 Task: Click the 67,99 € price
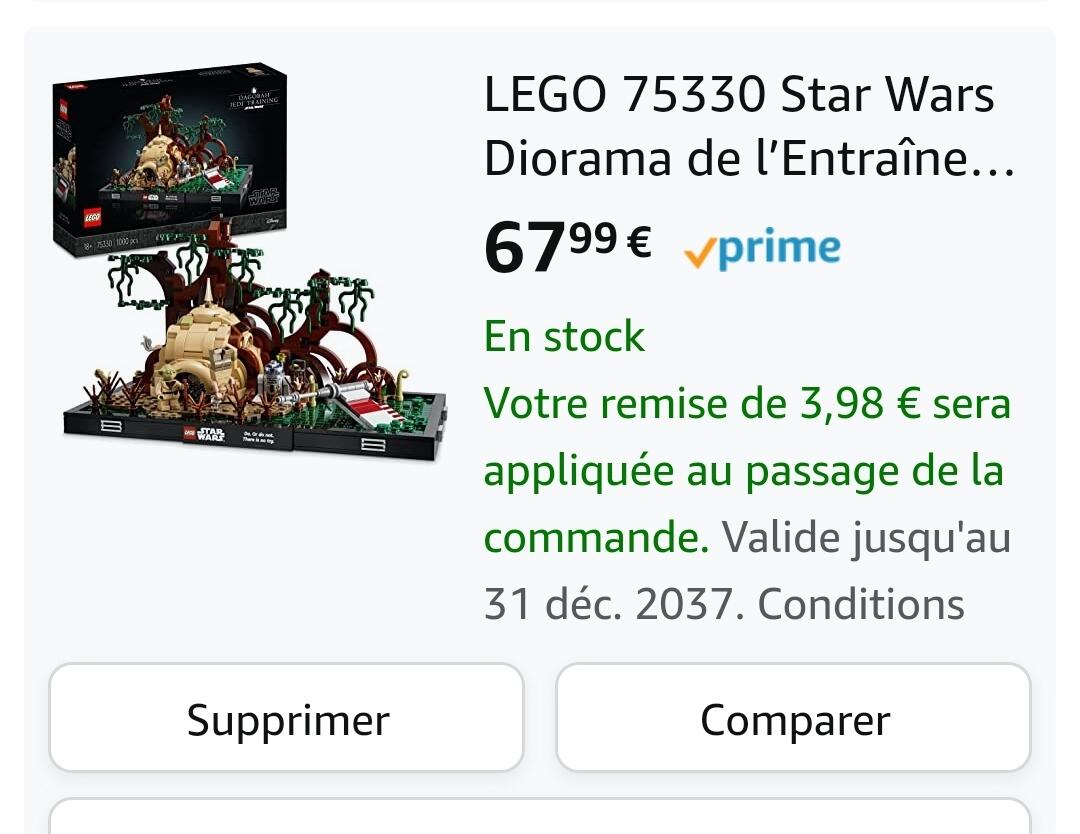568,246
